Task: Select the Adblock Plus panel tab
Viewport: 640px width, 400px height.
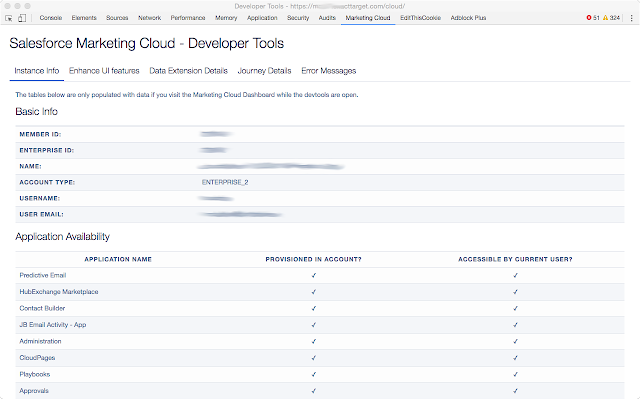Action: [470, 18]
